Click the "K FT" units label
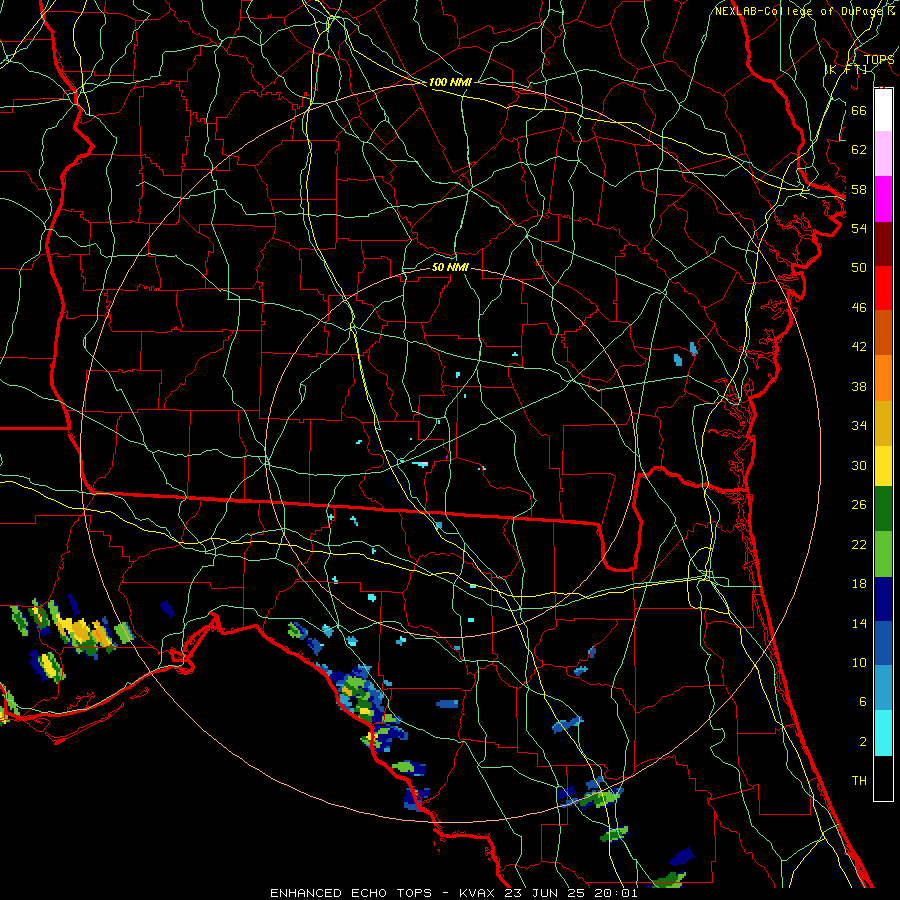Image resolution: width=900 pixels, height=900 pixels. click(x=846, y=69)
